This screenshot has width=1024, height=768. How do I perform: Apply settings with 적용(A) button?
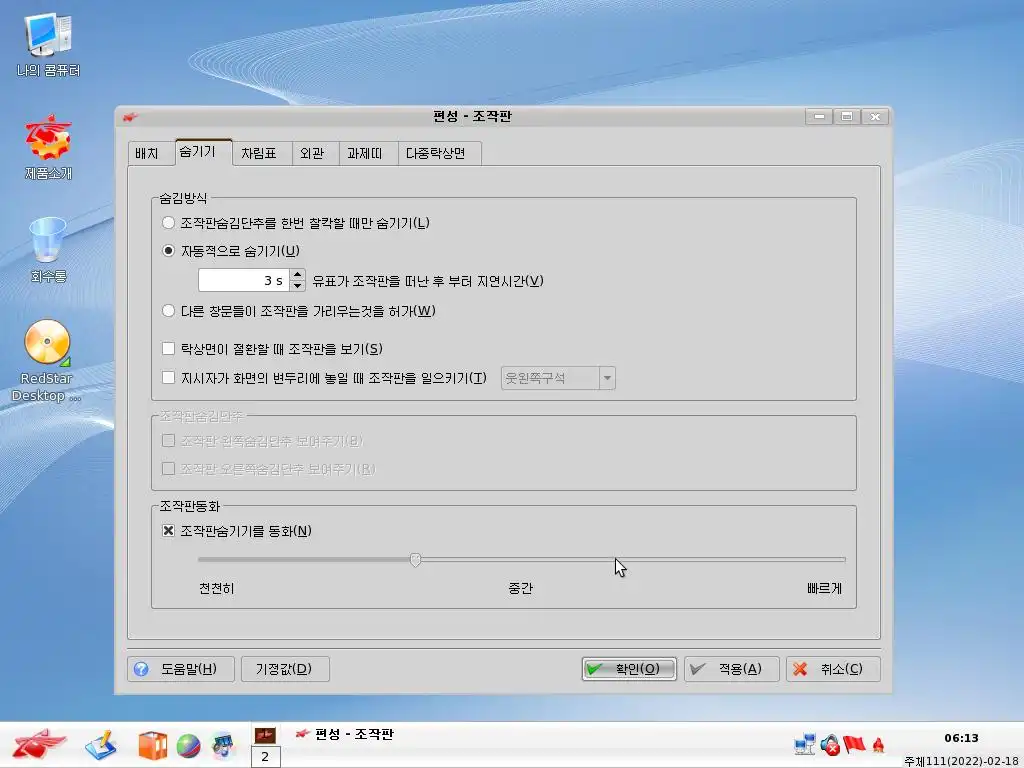tap(731, 669)
